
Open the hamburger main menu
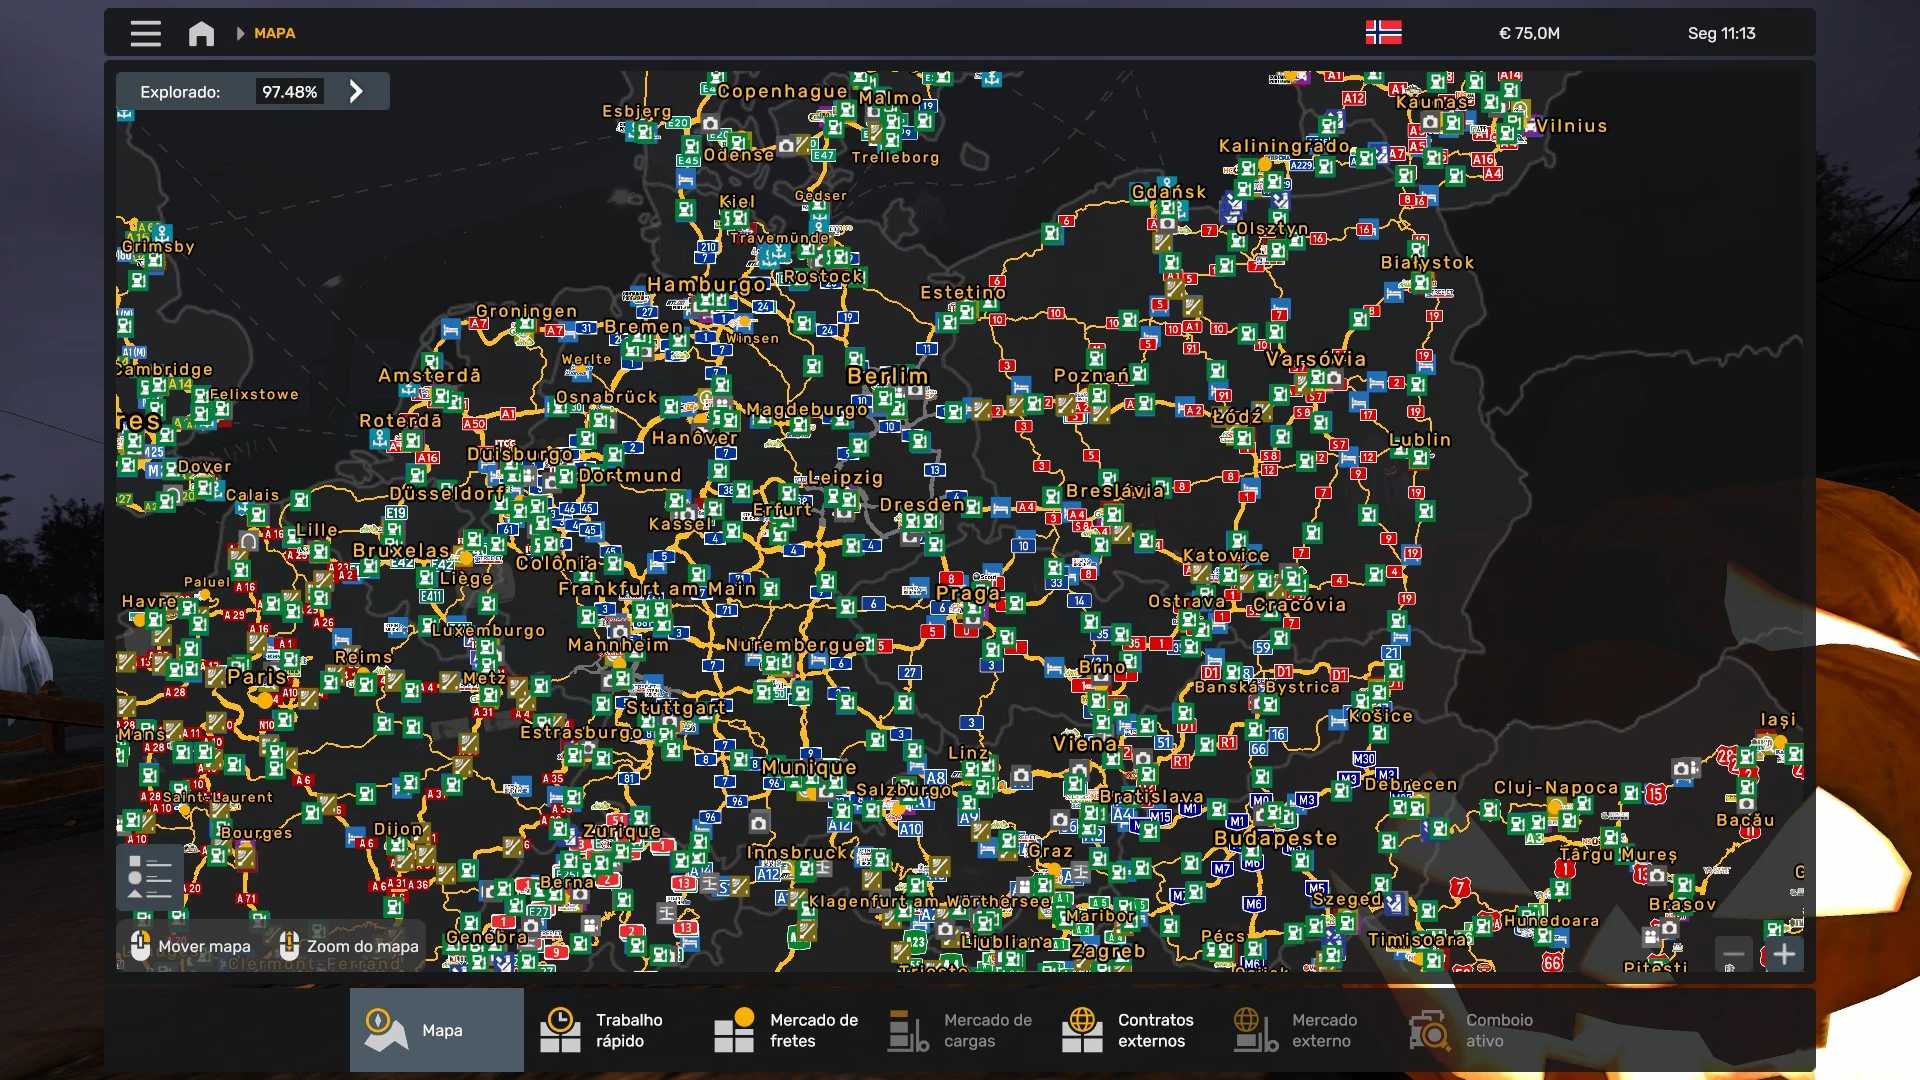145,33
